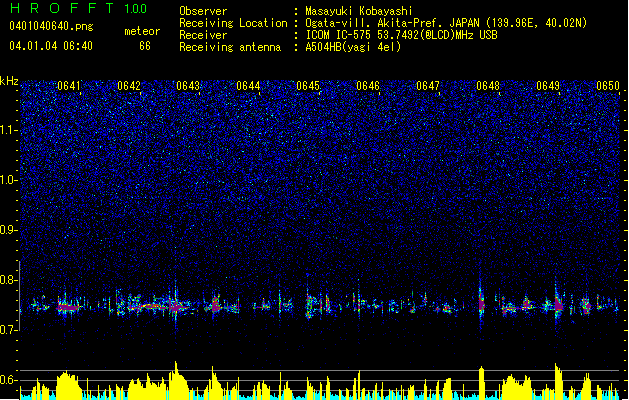Click the 0650 time marker
The height and width of the screenshot is (400, 629).
608,86
